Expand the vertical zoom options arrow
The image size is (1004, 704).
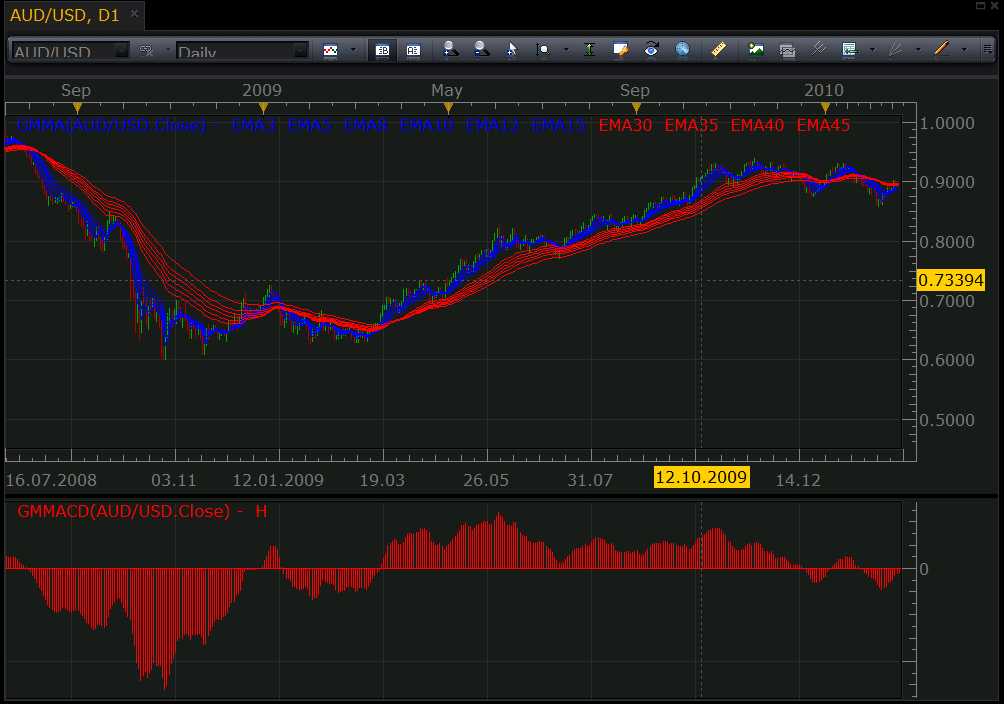(x=566, y=49)
